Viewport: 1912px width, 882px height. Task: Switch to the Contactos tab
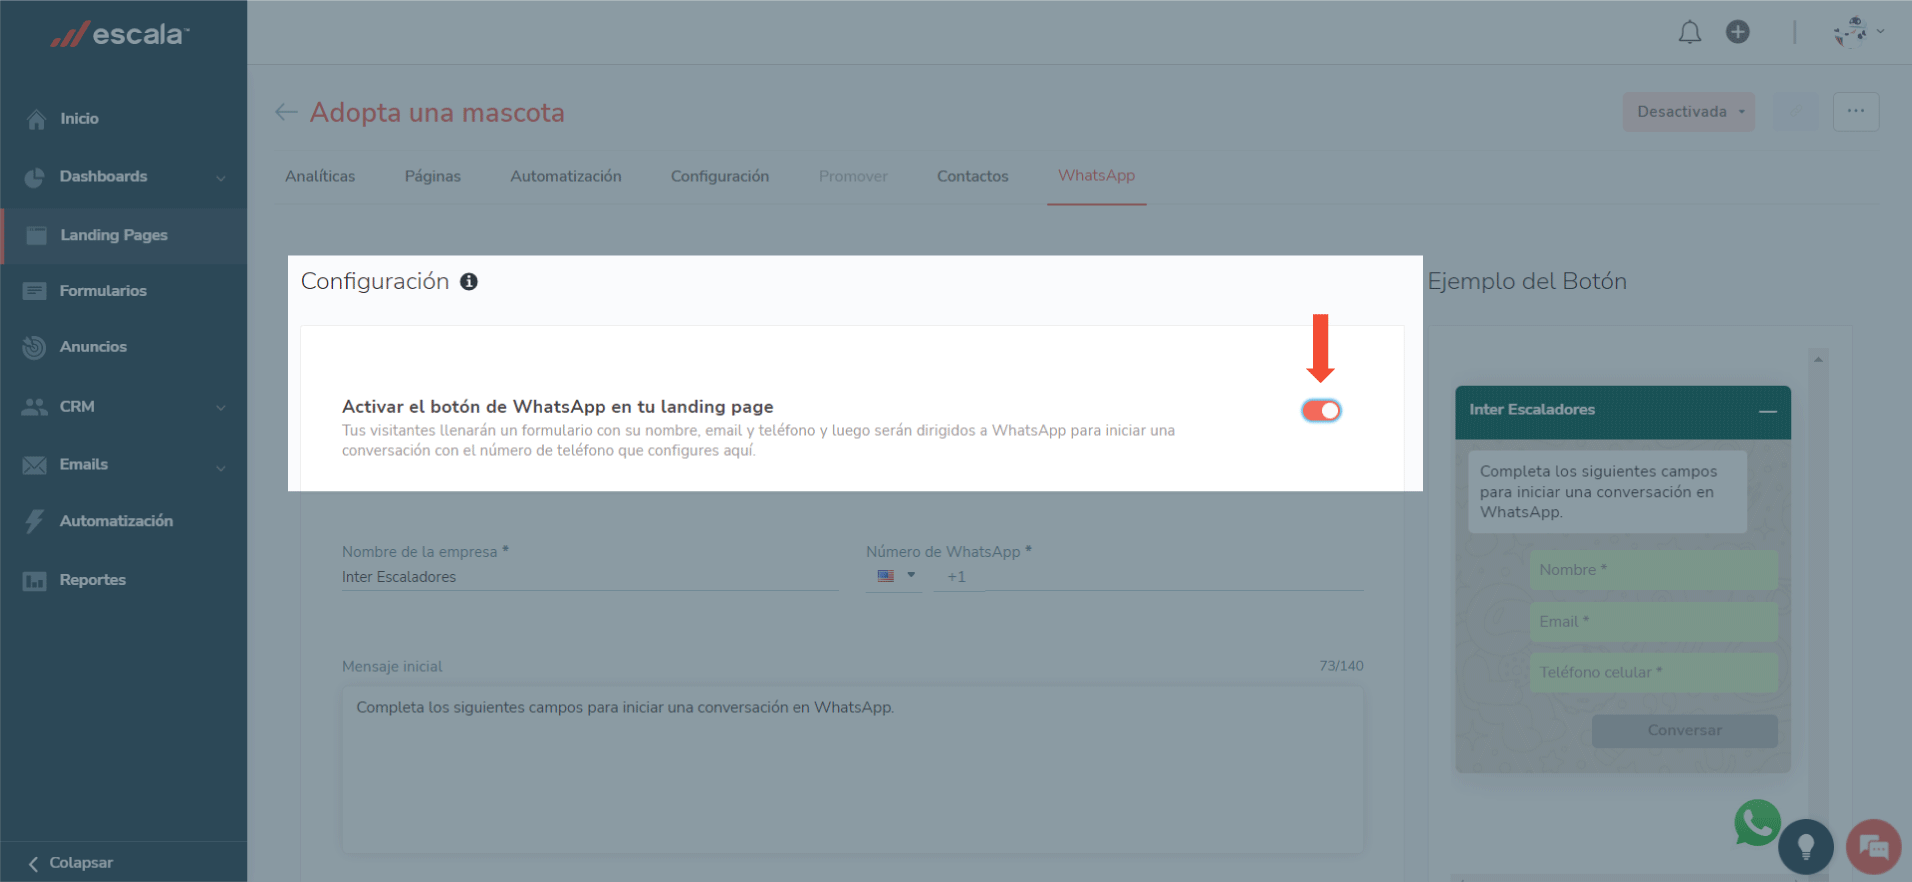click(x=973, y=176)
